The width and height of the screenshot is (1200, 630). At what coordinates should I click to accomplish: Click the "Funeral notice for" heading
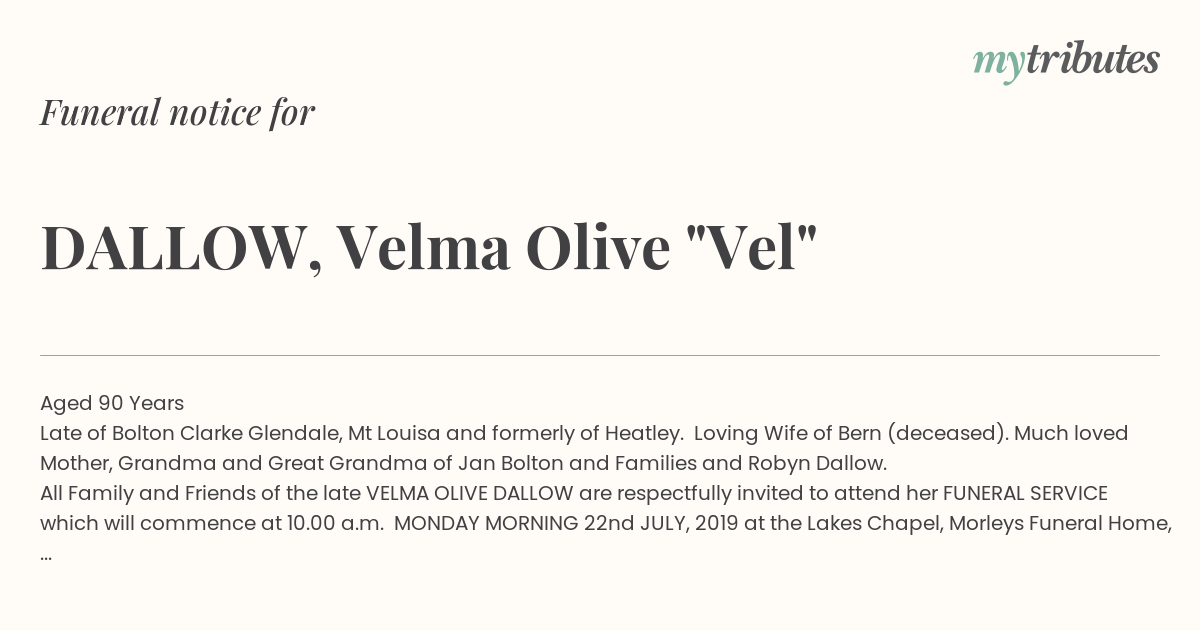coord(177,112)
